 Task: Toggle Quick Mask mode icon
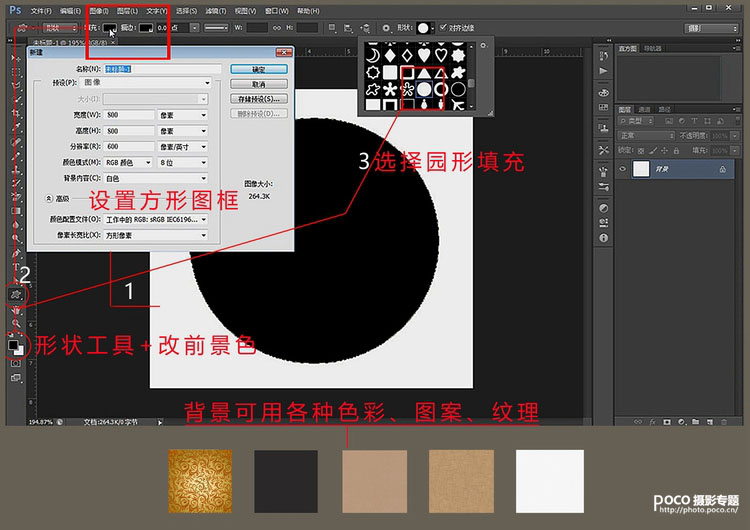[x=16, y=363]
